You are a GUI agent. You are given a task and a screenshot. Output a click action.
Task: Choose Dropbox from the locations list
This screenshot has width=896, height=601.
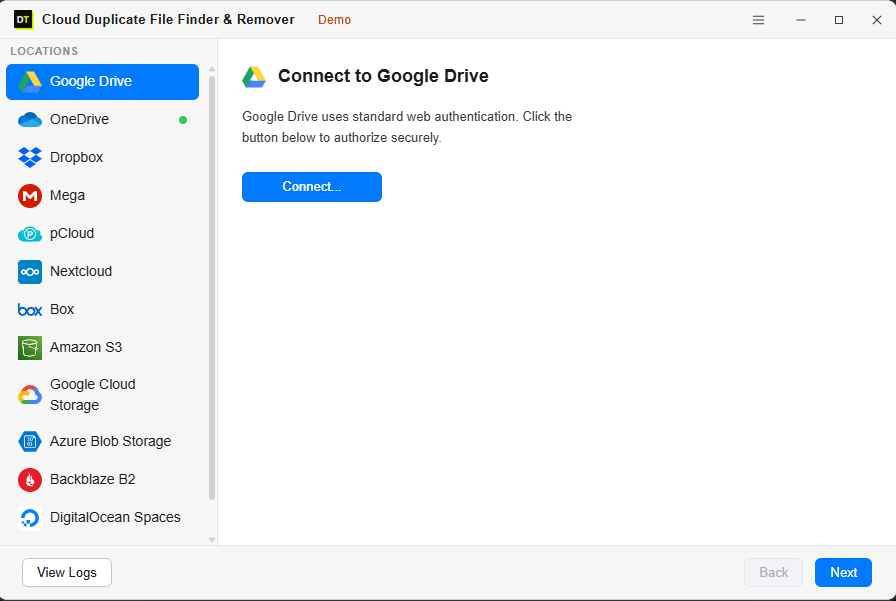pyautogui.click(x=102, y=157)
